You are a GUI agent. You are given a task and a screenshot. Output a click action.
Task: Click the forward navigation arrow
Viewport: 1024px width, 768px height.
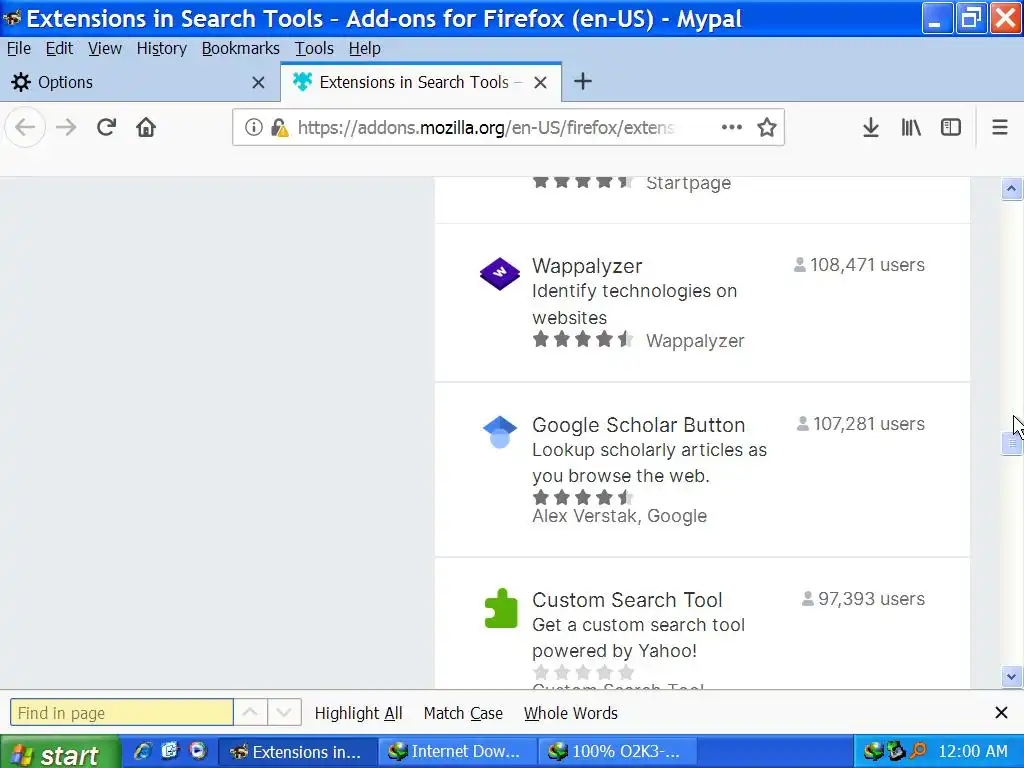point(66,127)
